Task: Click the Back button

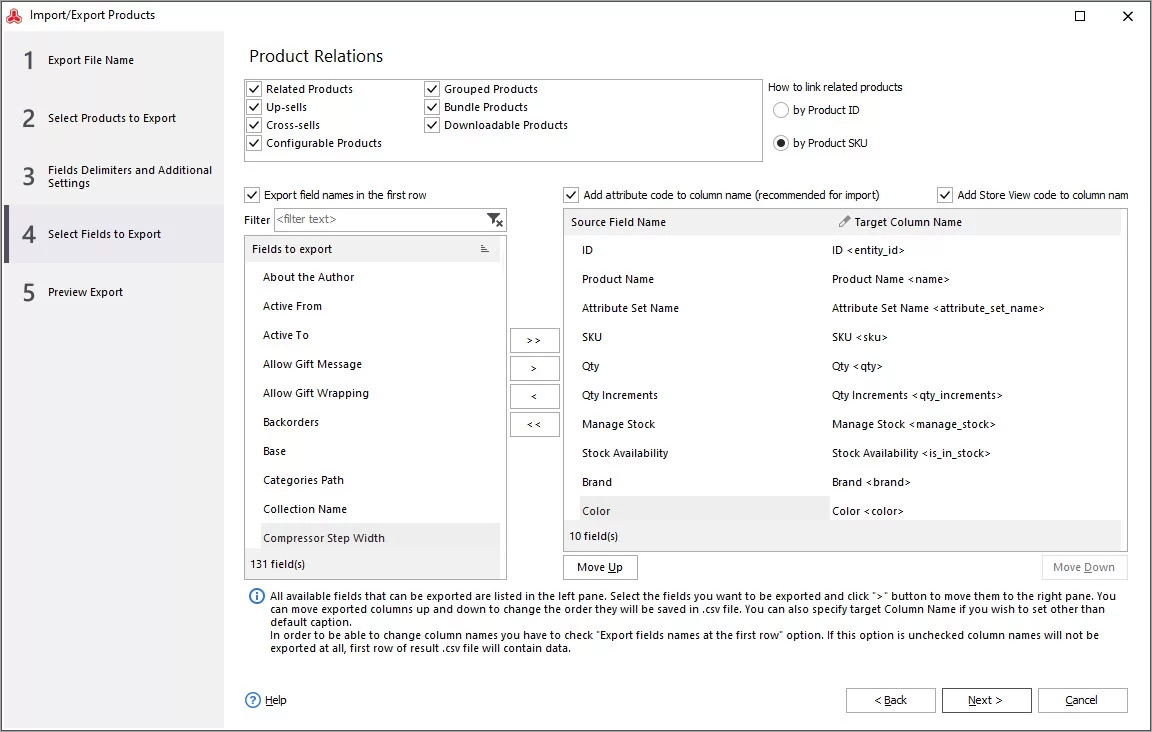Action: pos(890,700)
